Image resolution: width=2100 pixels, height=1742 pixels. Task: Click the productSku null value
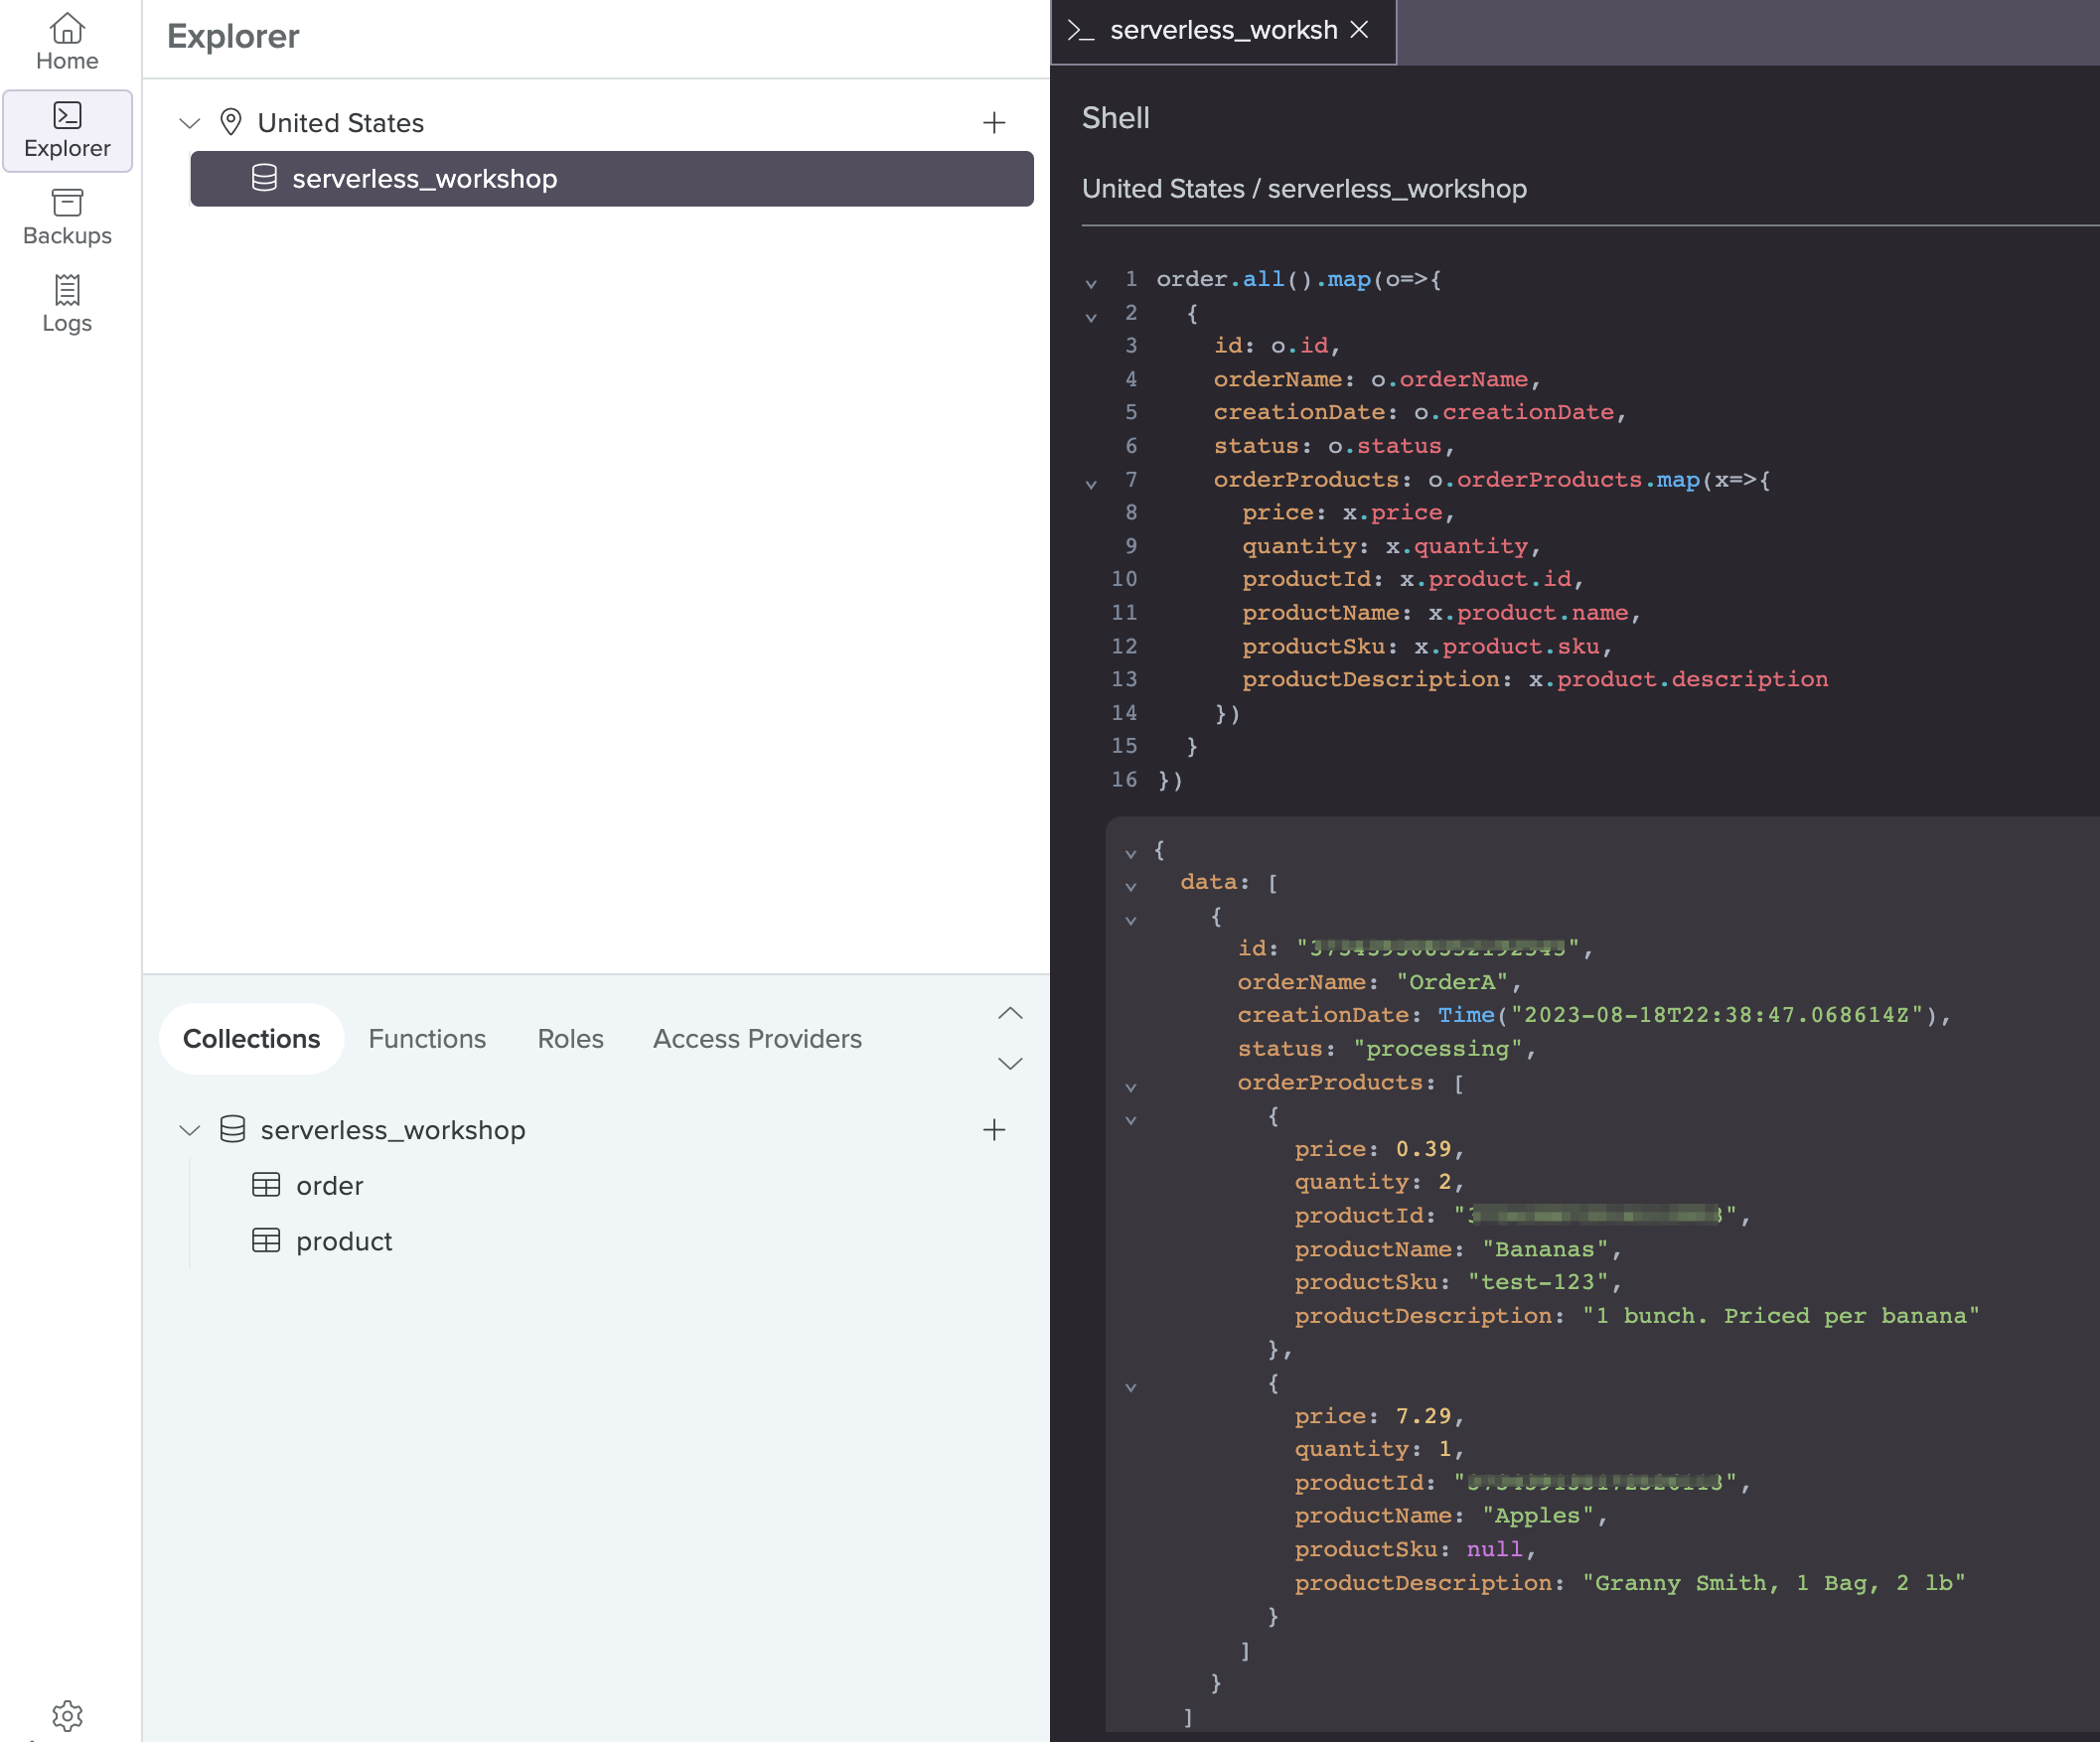tap(1495, 1549)
